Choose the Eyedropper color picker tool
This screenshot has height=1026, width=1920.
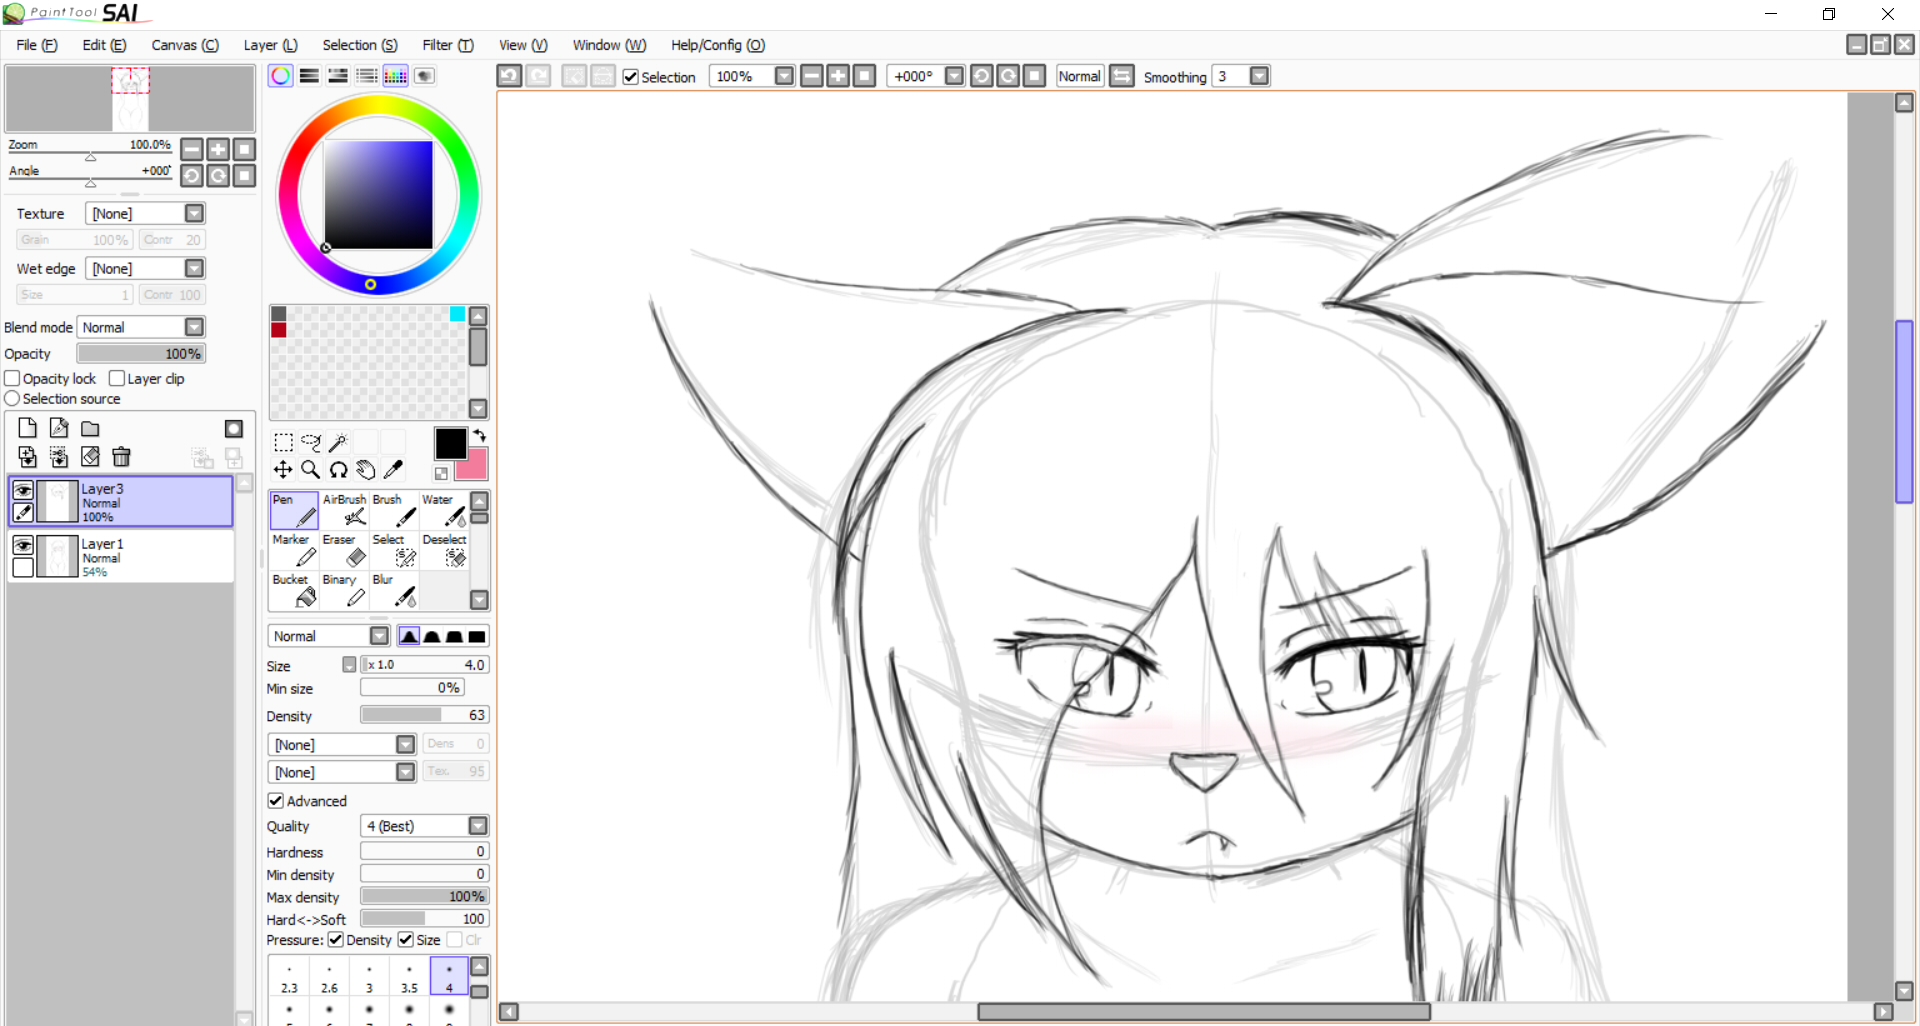click(394, 469)
